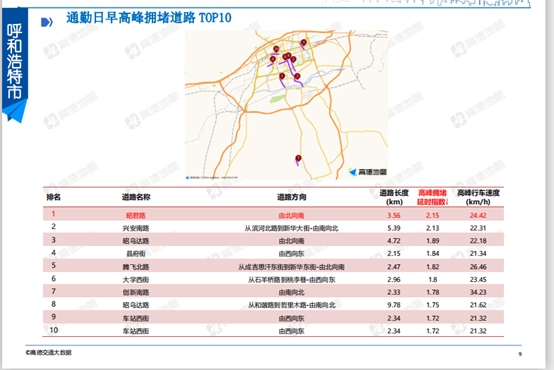The height and width of the screenshot is (370, 554).
Task: Select the road name 兴安南路
Action: pyautogui.click(x=136, y=228)
